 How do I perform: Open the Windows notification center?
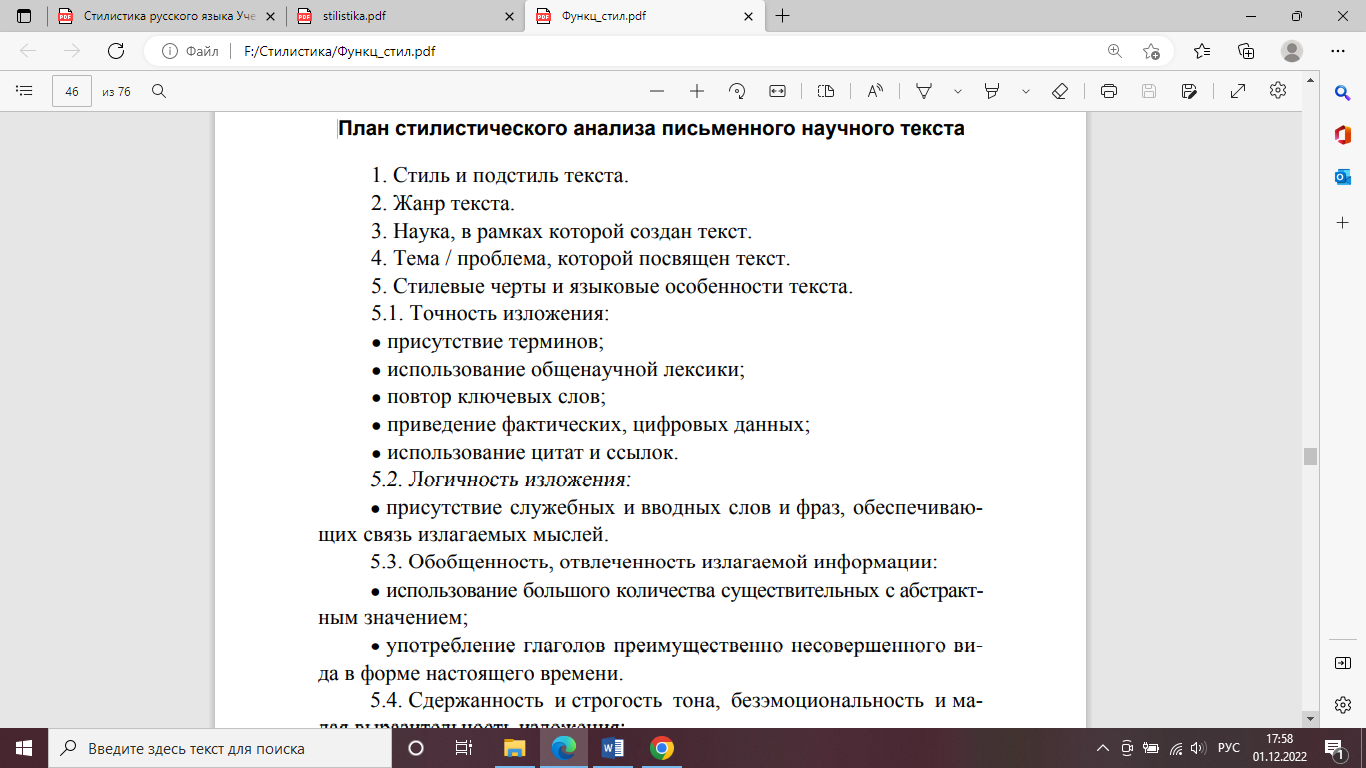[x=1335, y=748]
